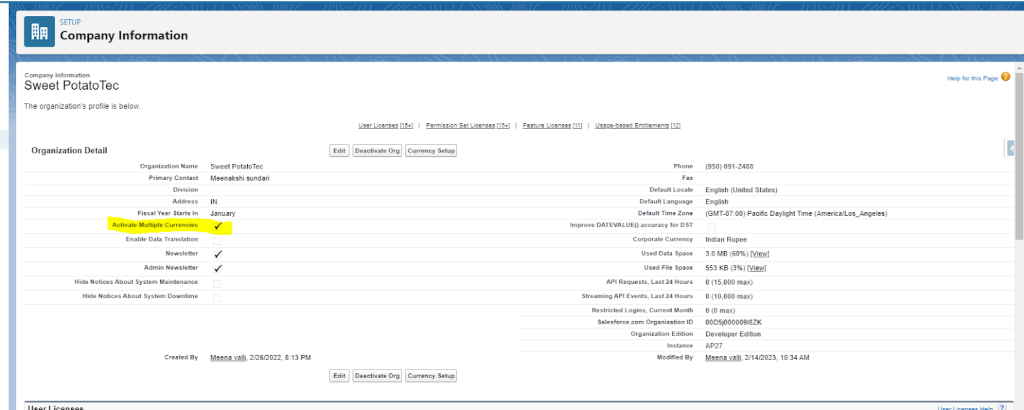
Task: Toggle Improve DATEVALUE() accuracy for DST checkbox
Action: tap(711, 226)
